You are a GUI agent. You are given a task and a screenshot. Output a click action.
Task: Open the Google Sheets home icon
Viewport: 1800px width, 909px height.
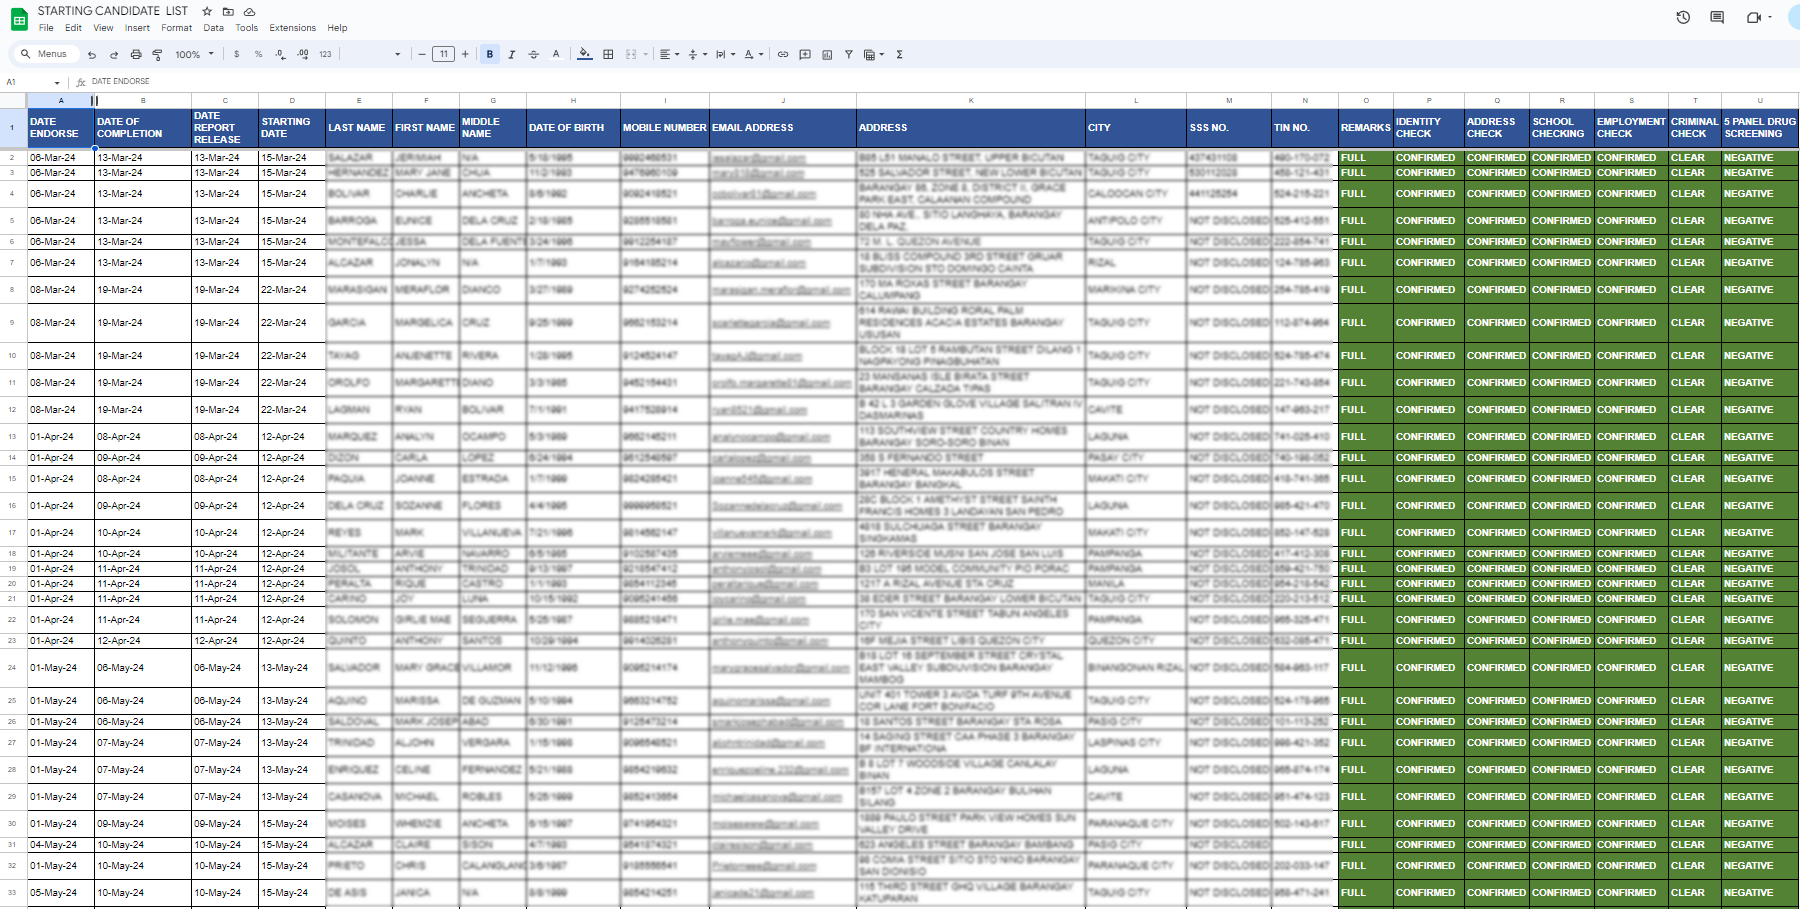point(19,19)
